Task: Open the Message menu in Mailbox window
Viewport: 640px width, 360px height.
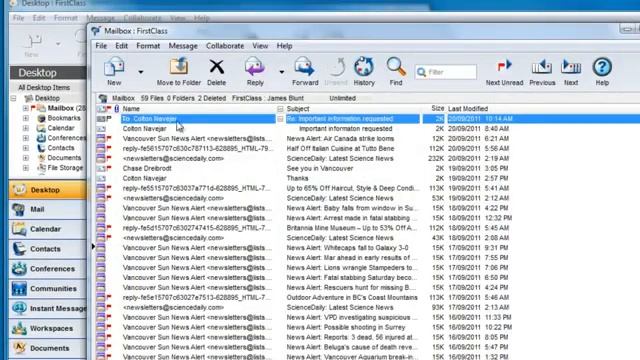Action: coord(183,46)
